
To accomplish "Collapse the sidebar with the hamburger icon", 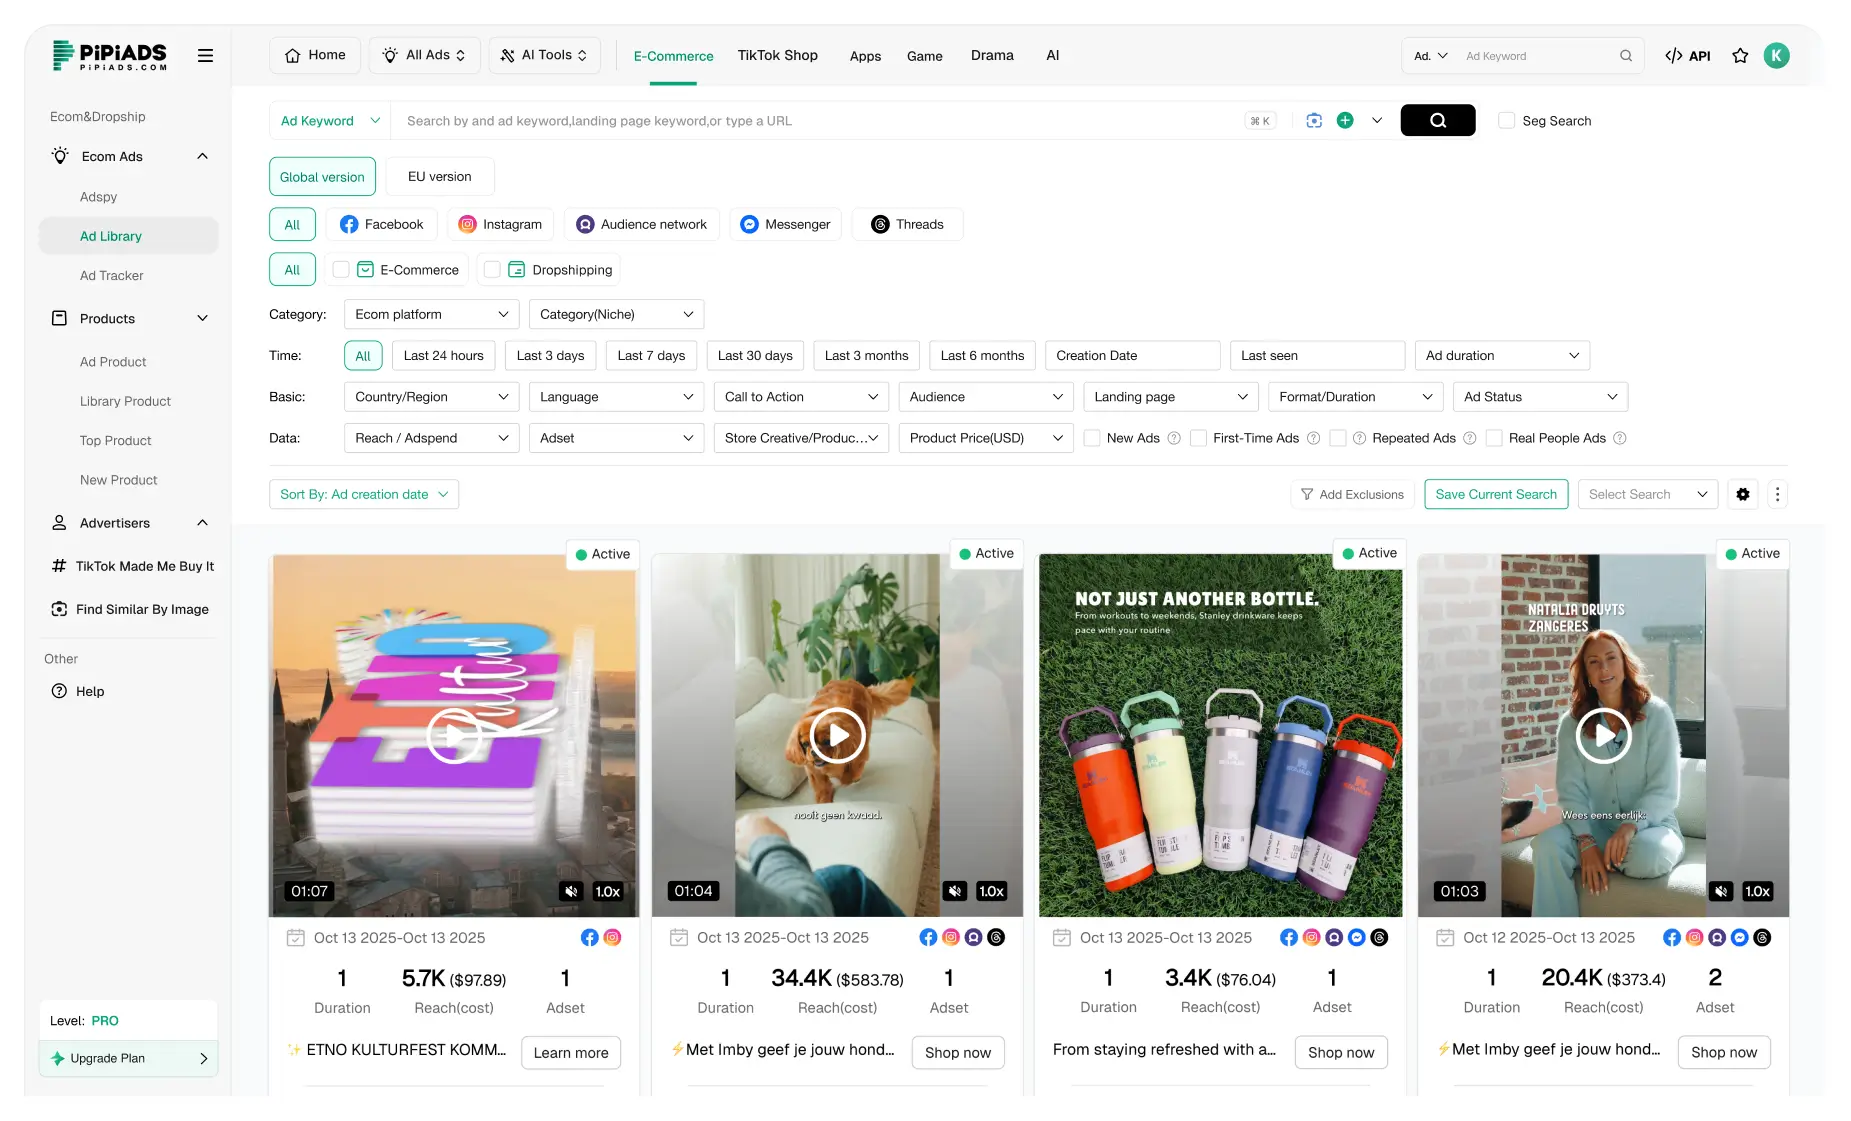I will click(x=205, y=55).
